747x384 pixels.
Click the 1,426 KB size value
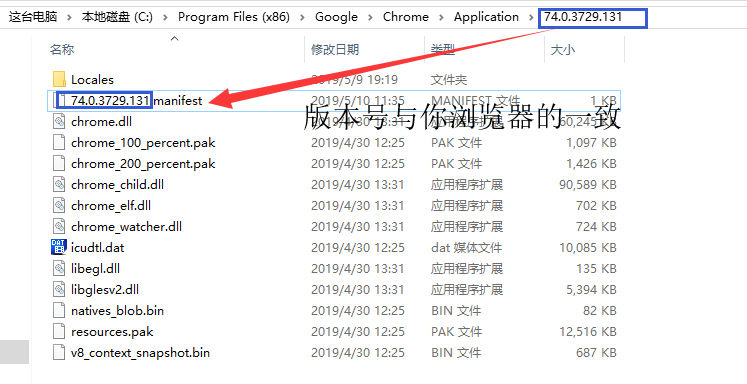point(591,163)
